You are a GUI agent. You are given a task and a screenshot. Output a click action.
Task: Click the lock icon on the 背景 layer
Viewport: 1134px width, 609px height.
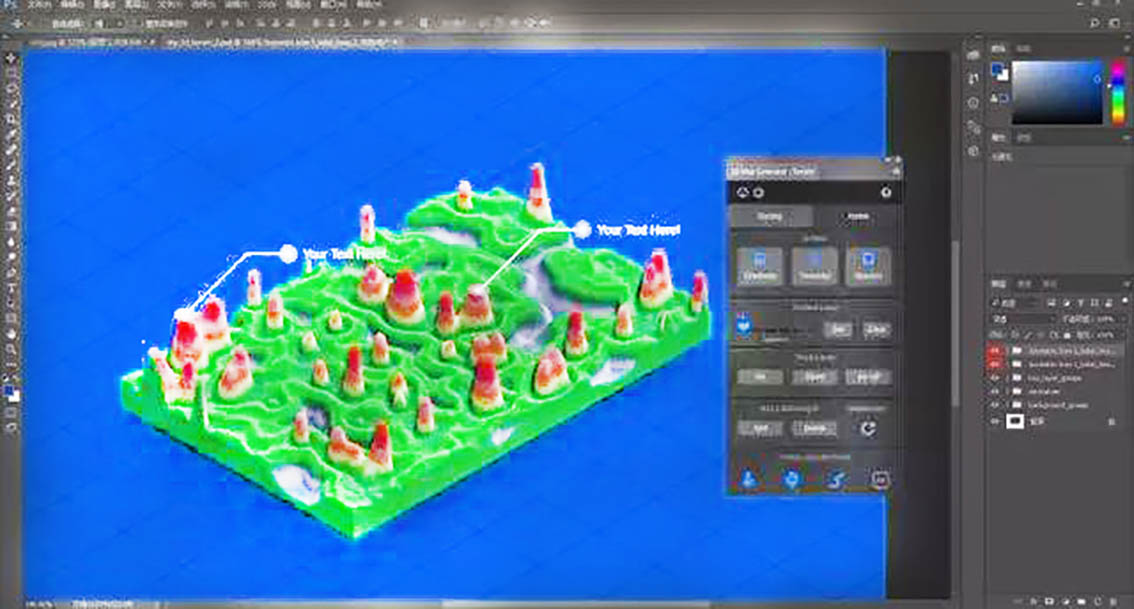(x=1112, y=421)
